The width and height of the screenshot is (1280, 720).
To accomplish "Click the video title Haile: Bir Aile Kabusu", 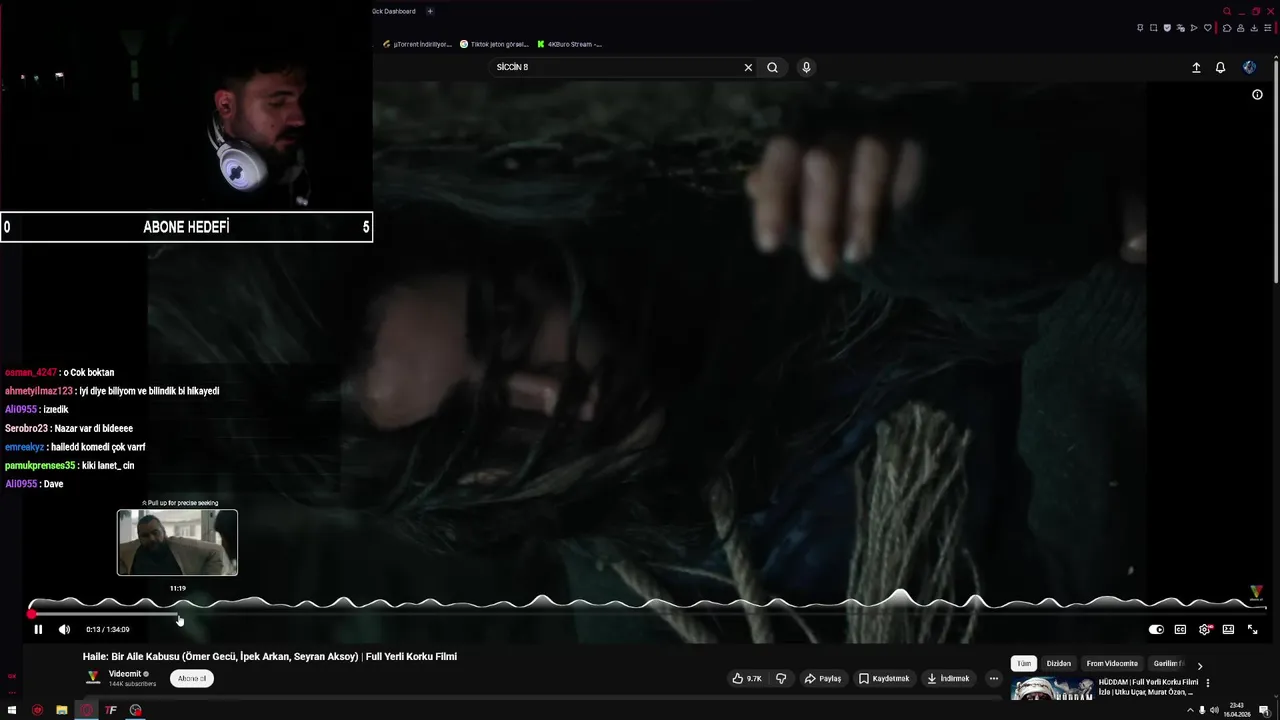I will point(270,657).
